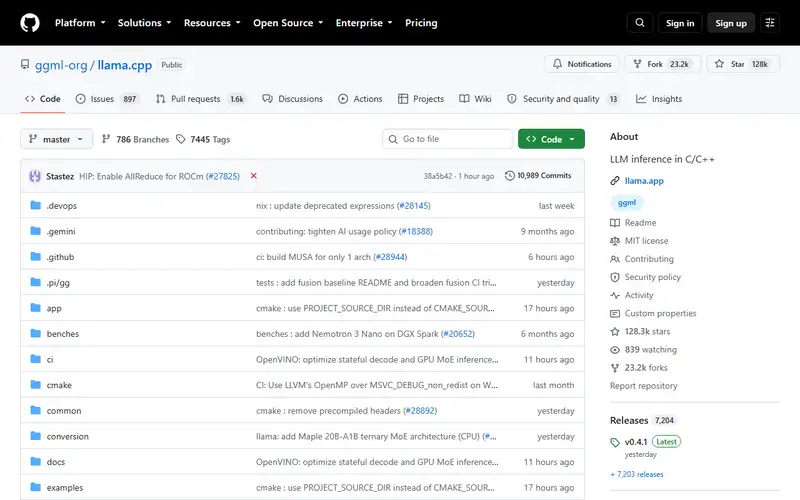
Task: Select the Code tab
Action: [x=43, y=99]
